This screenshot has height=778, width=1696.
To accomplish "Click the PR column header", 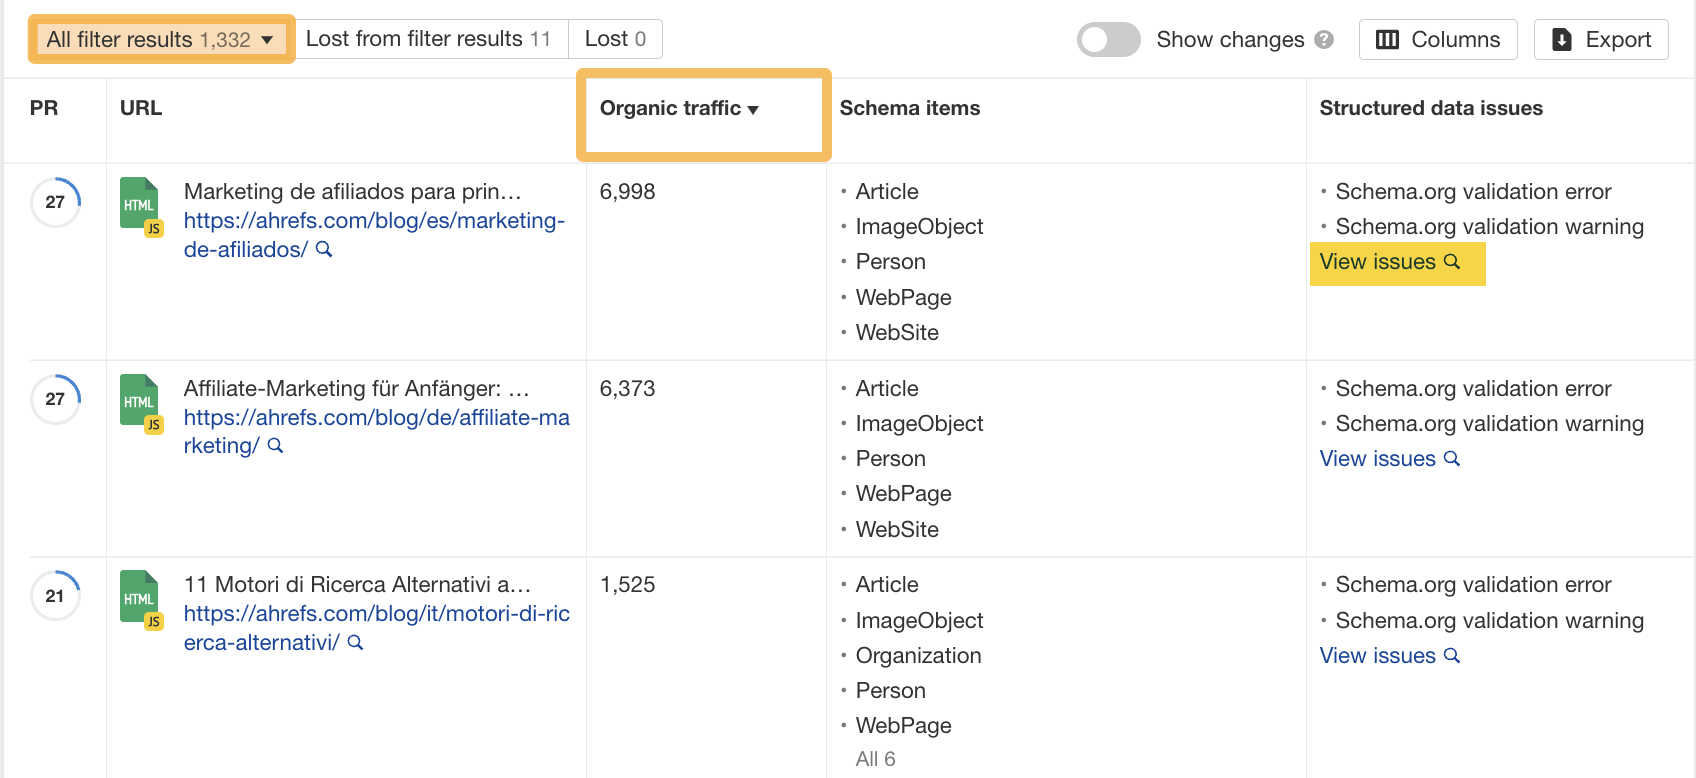I will point(44,109).
